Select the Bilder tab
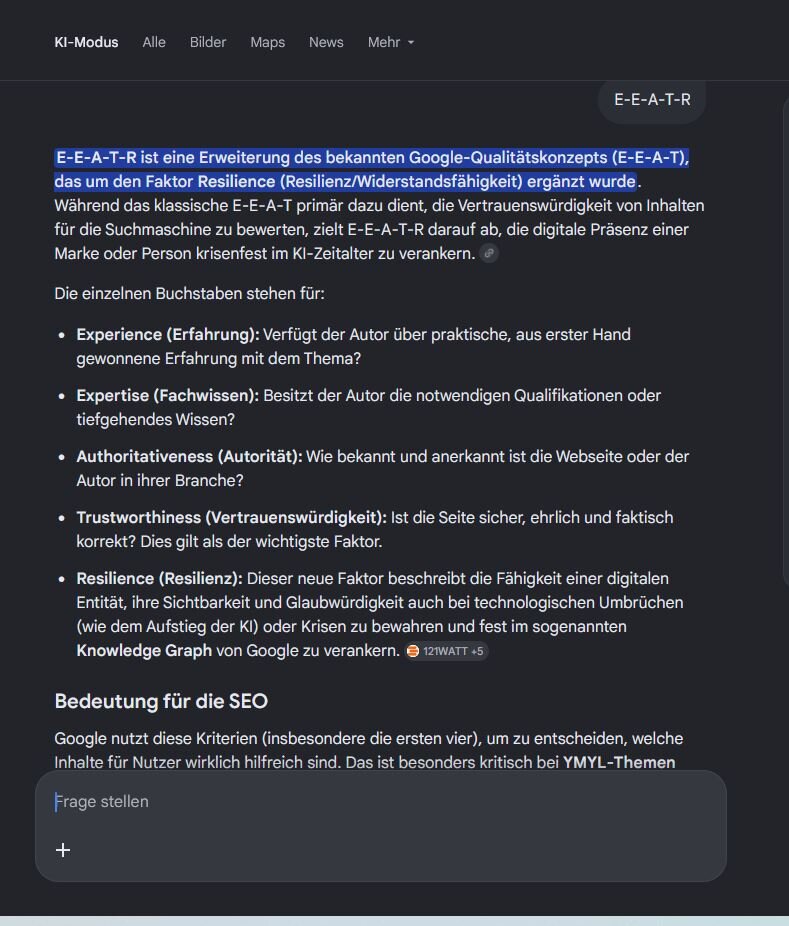 [x=208, y=43]
